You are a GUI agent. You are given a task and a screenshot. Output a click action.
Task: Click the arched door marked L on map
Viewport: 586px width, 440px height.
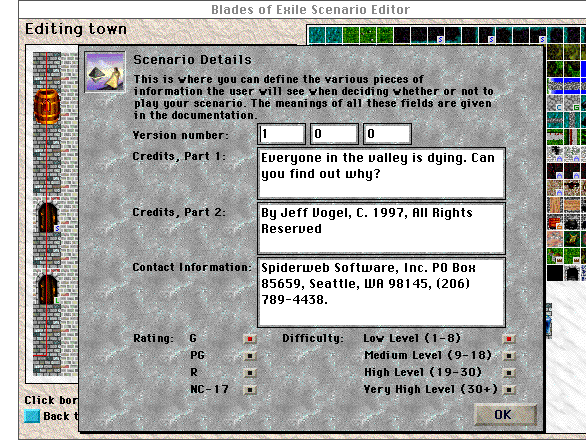(x=48, y=289)
